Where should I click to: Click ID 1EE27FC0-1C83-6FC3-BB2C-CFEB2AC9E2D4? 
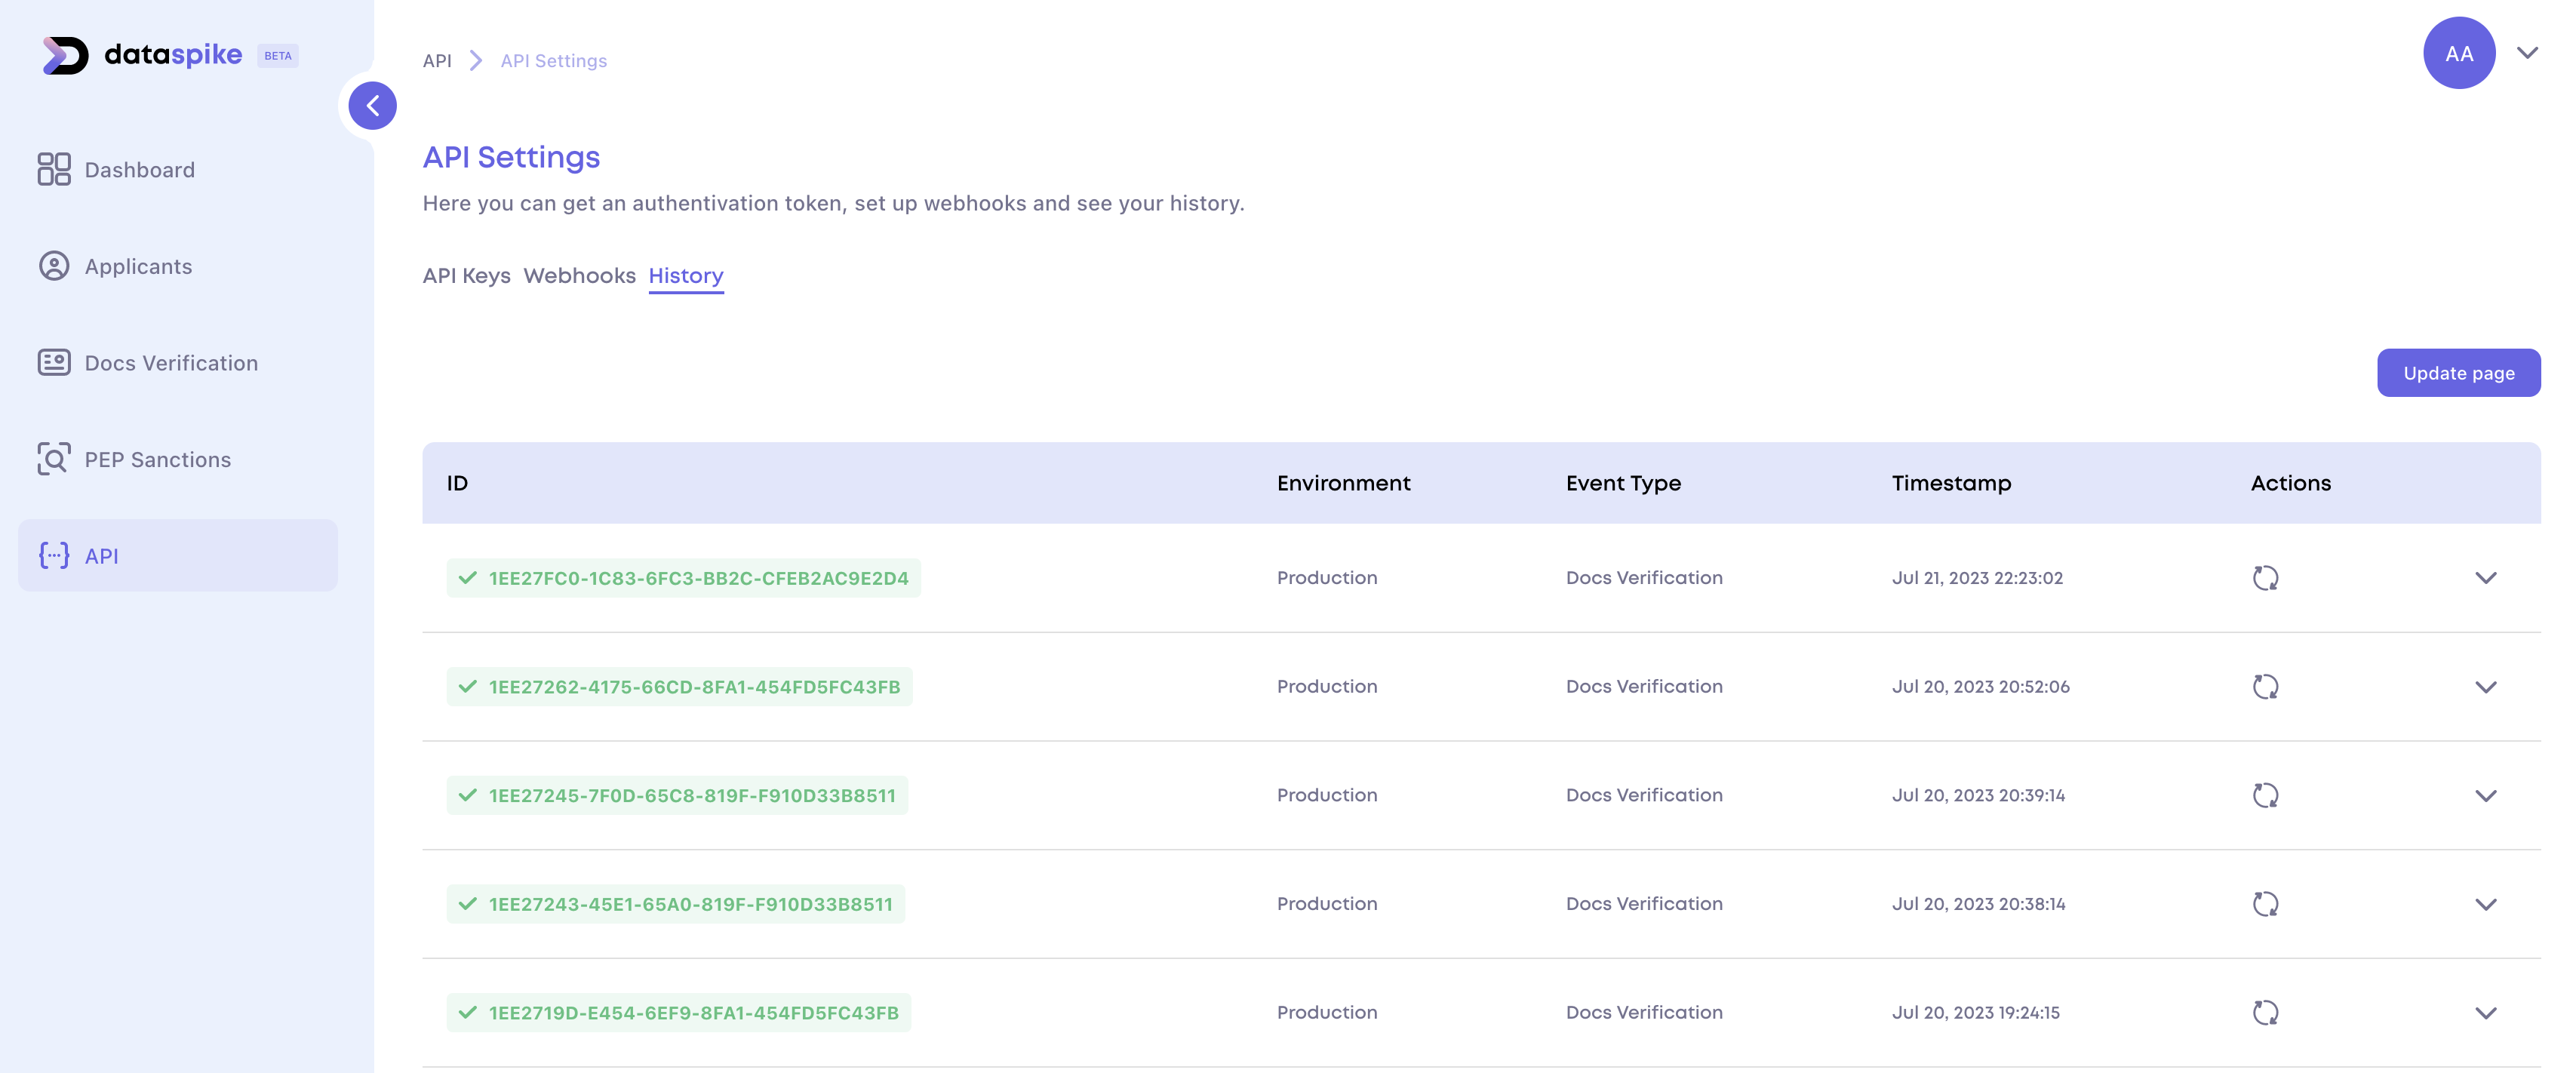click(x=684, y=578)
